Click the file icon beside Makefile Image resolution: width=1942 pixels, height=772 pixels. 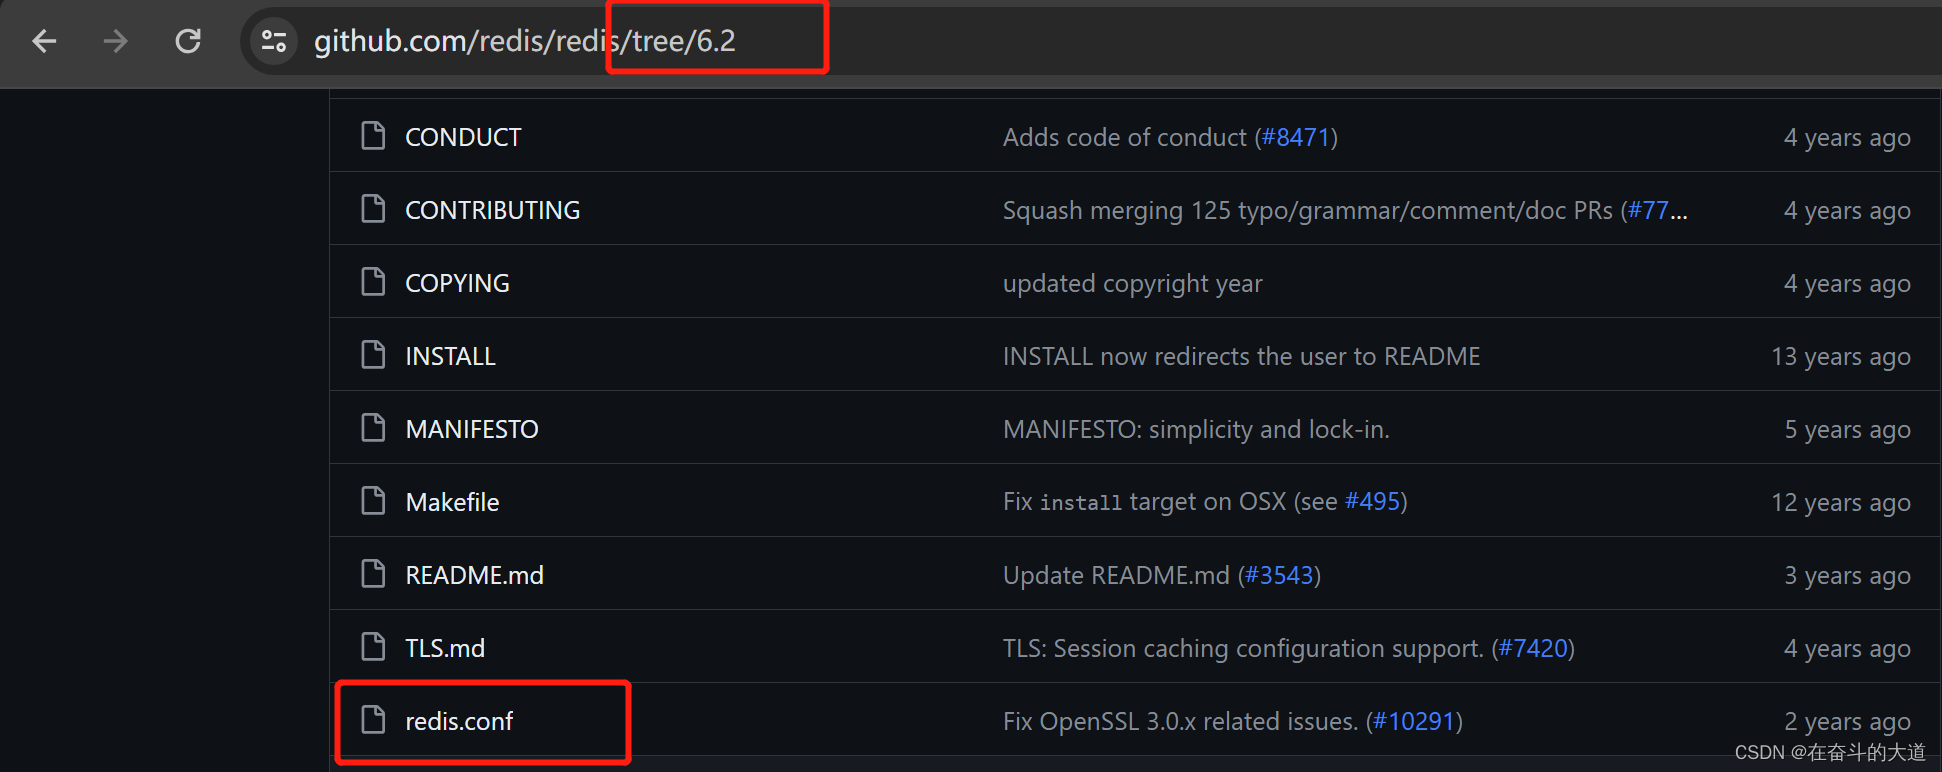coord(373,501)
